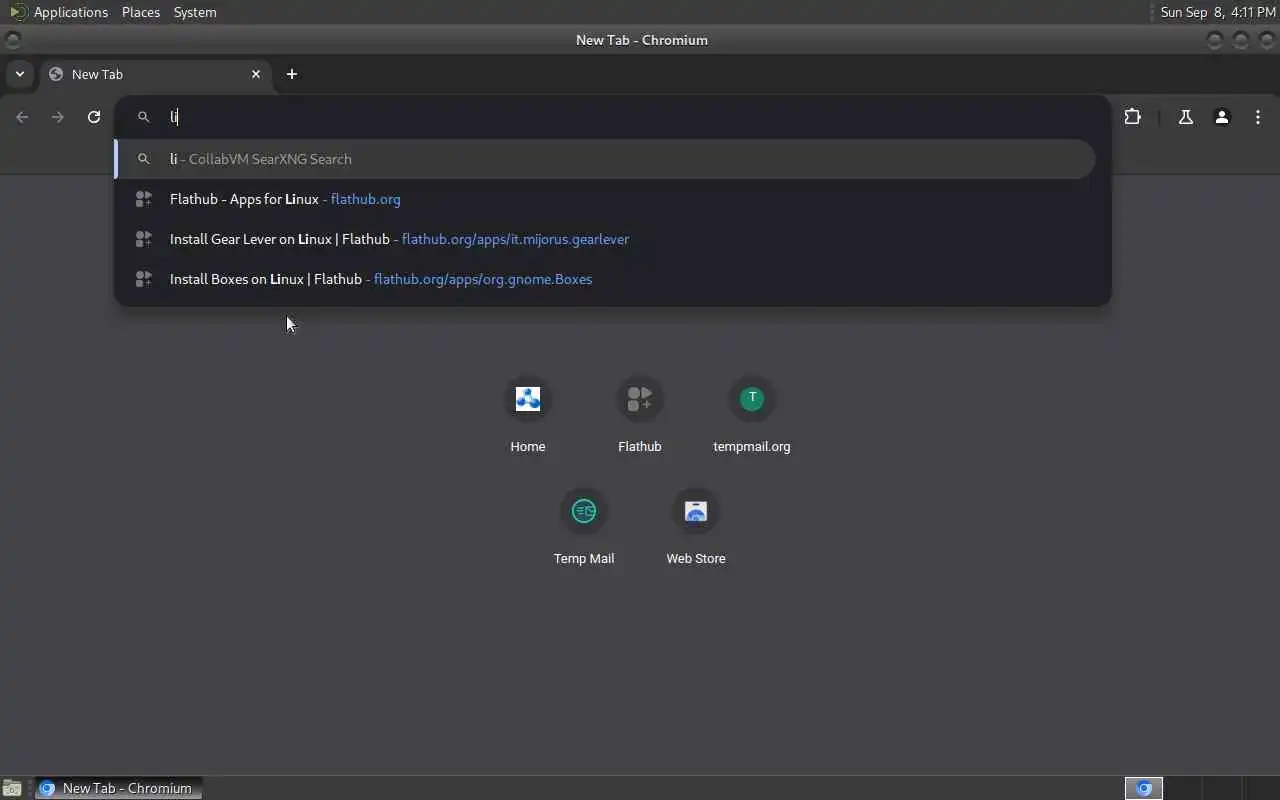Open the tempmail.org shortcut tile
Image resolution: width=1280 pixels, height=800 pixels.
coord(752,415)
